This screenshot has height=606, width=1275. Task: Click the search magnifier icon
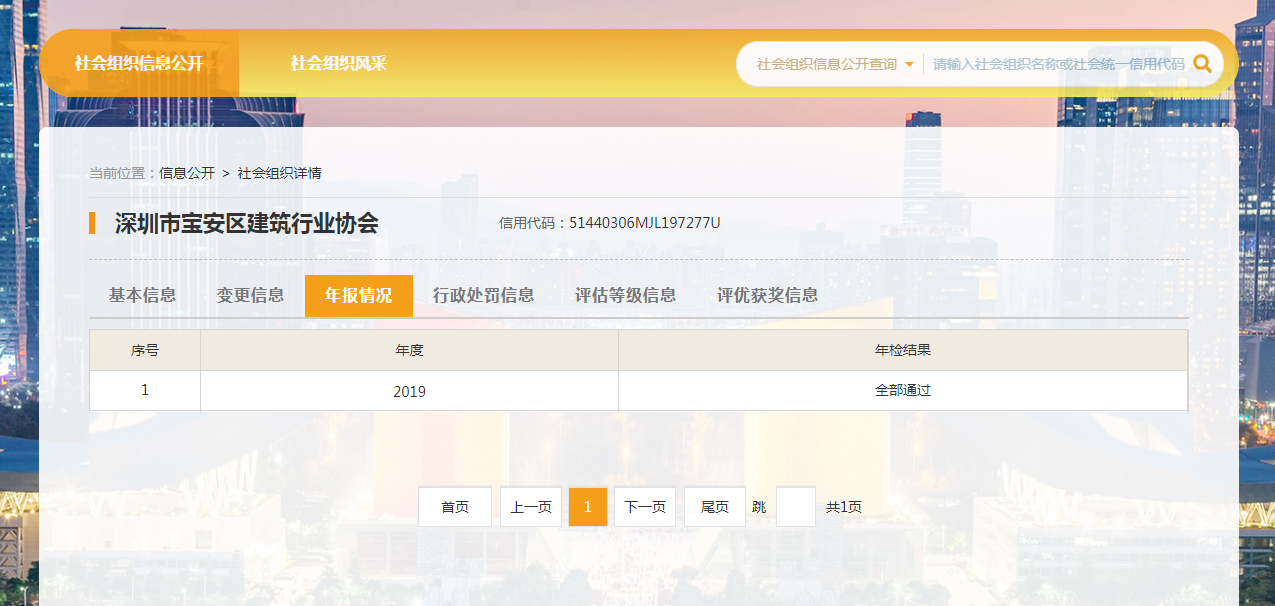[1202, 64]
